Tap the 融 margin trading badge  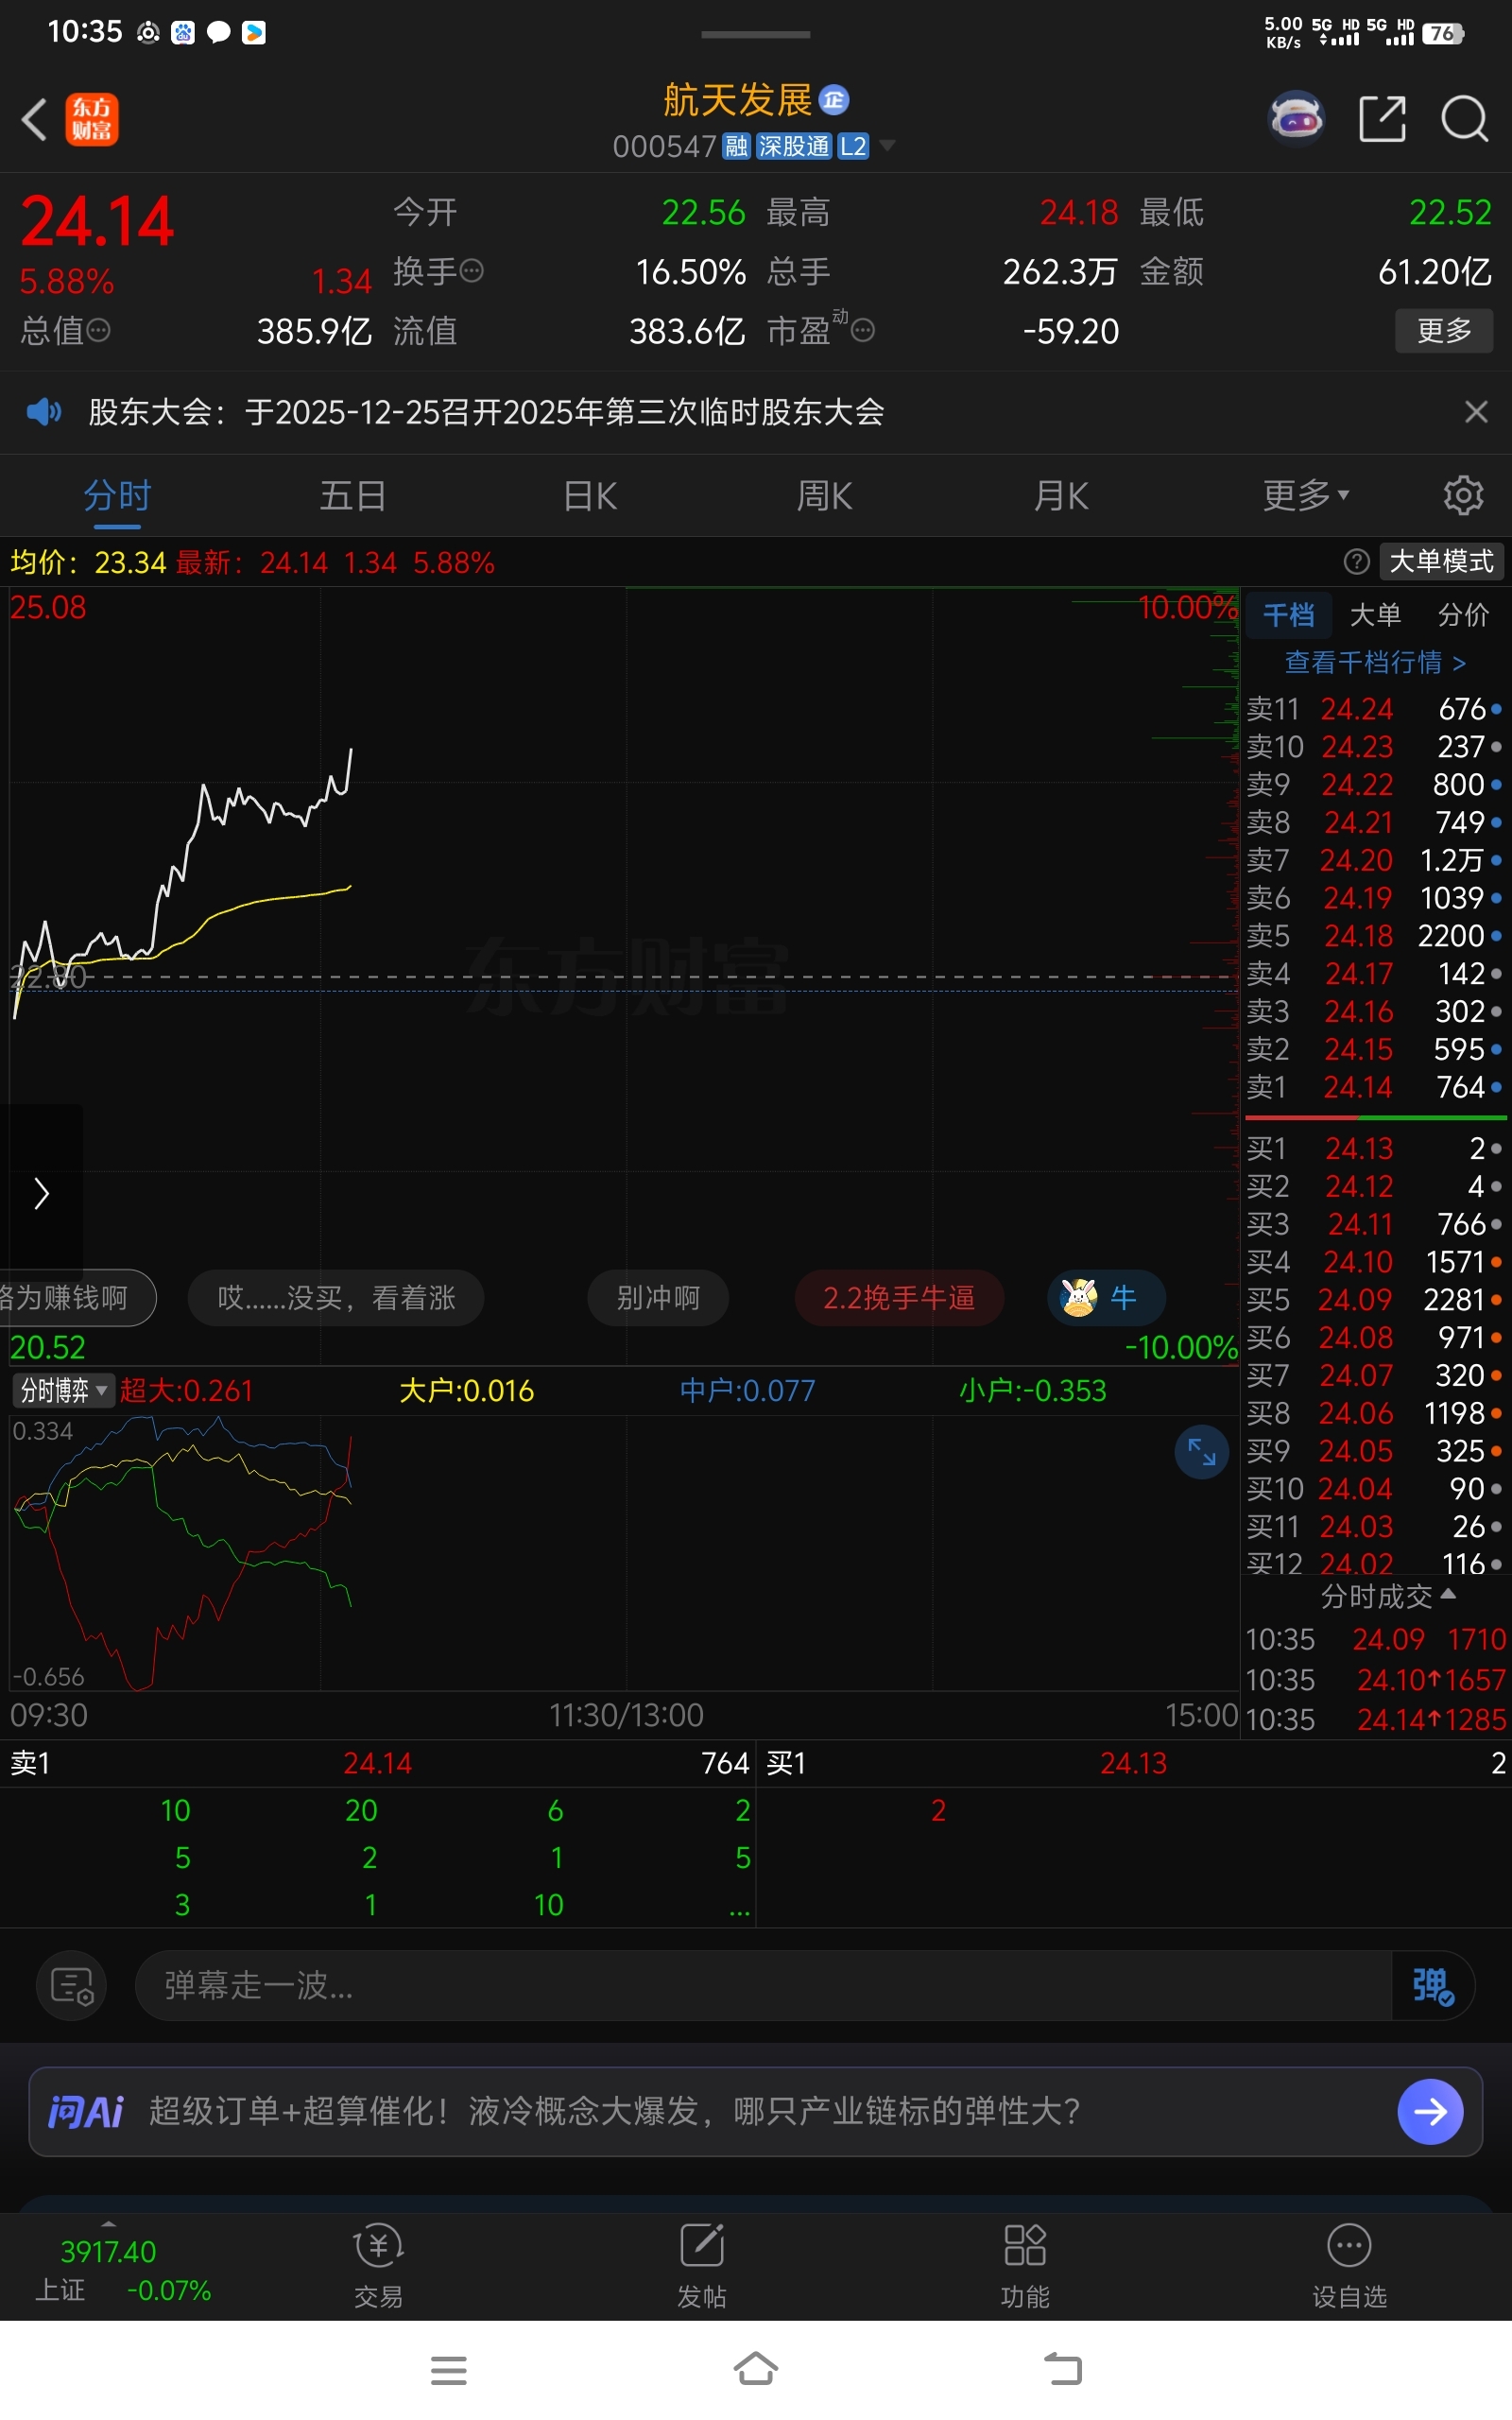(737, 147)
